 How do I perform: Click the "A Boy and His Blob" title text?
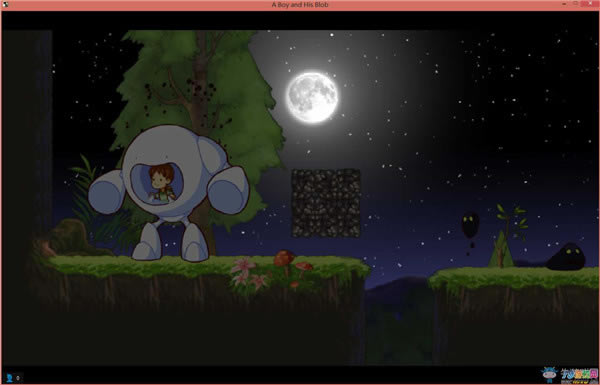point(300,5)
